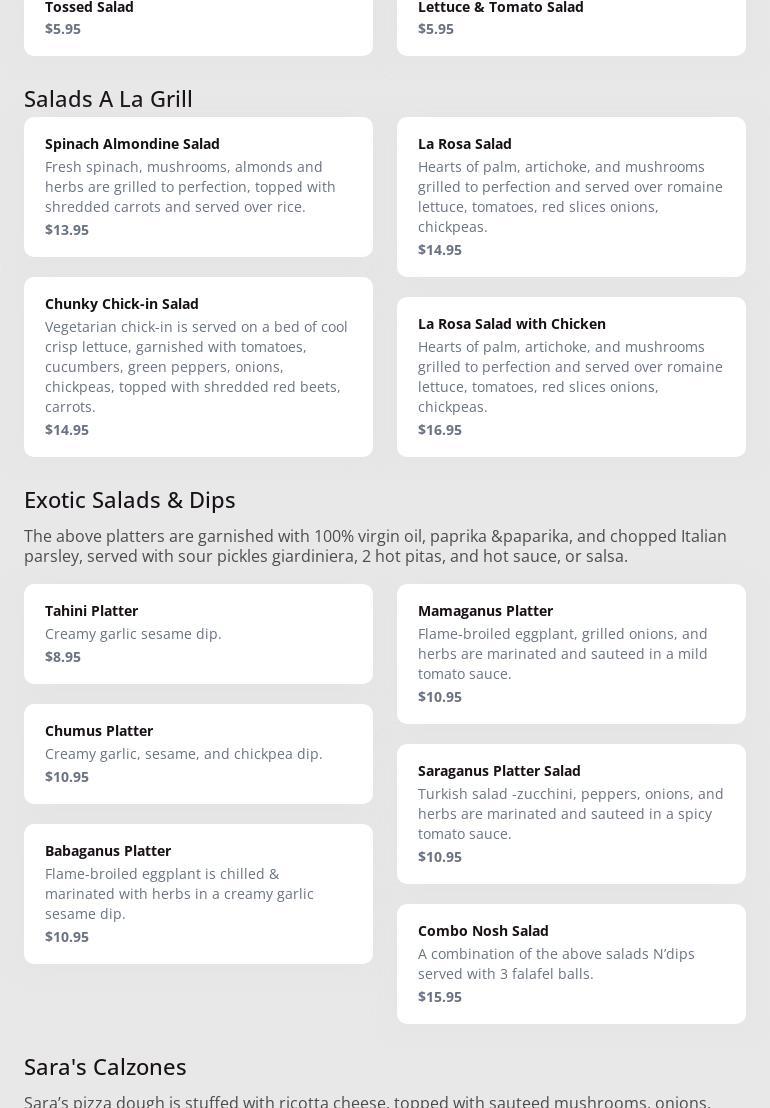Click the $16.95 price label

tap(440, 430)
